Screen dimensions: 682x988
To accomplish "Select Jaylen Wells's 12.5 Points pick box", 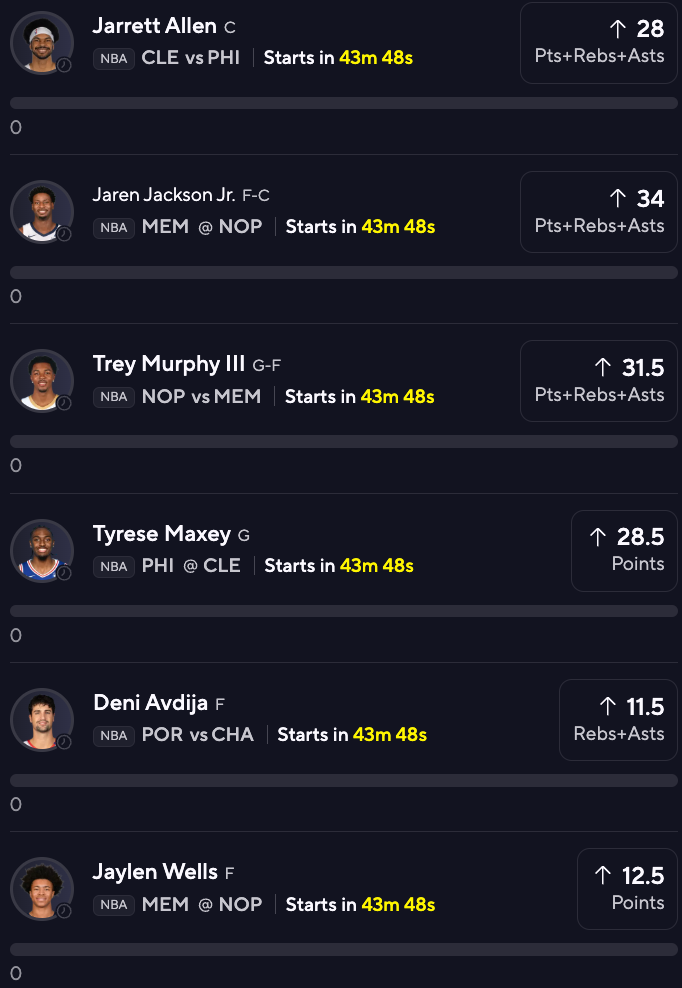I will coord(627,888).
